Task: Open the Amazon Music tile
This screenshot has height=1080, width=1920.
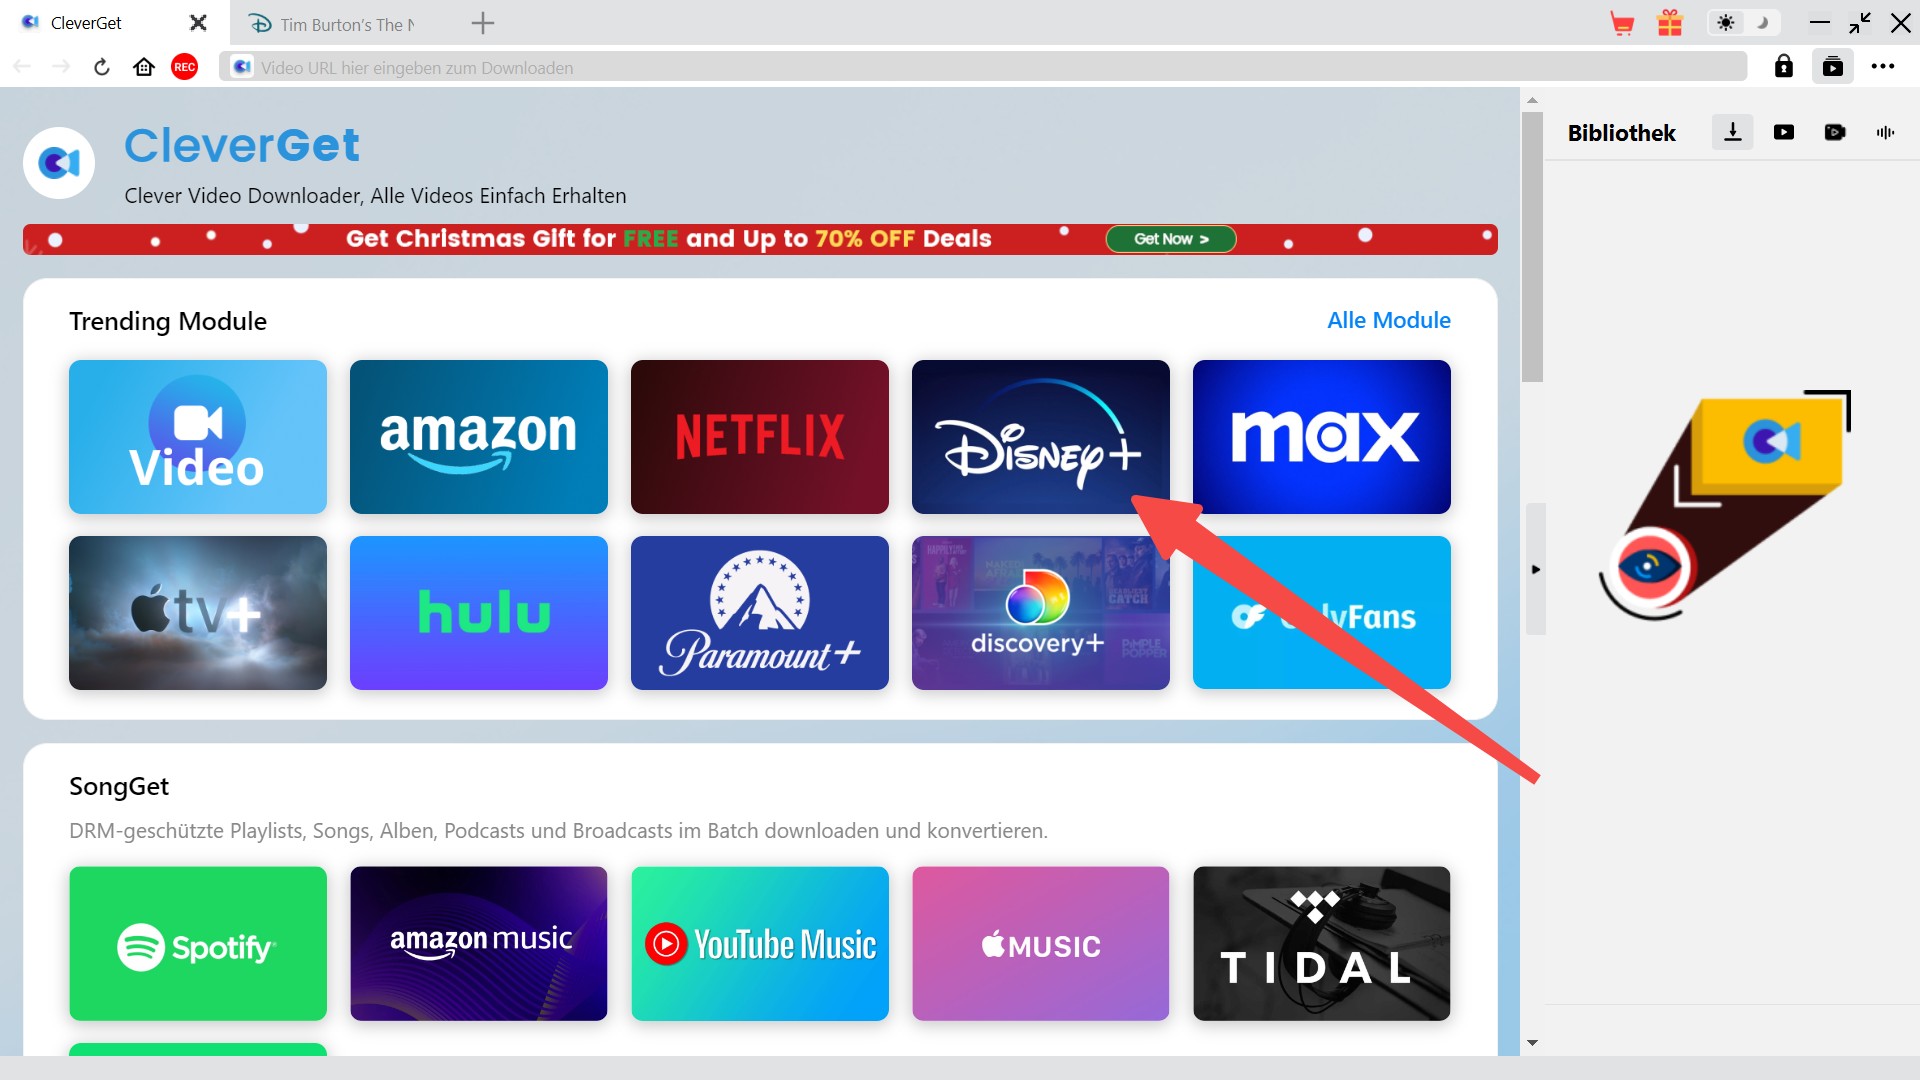Action: click(x=479, y=944)
